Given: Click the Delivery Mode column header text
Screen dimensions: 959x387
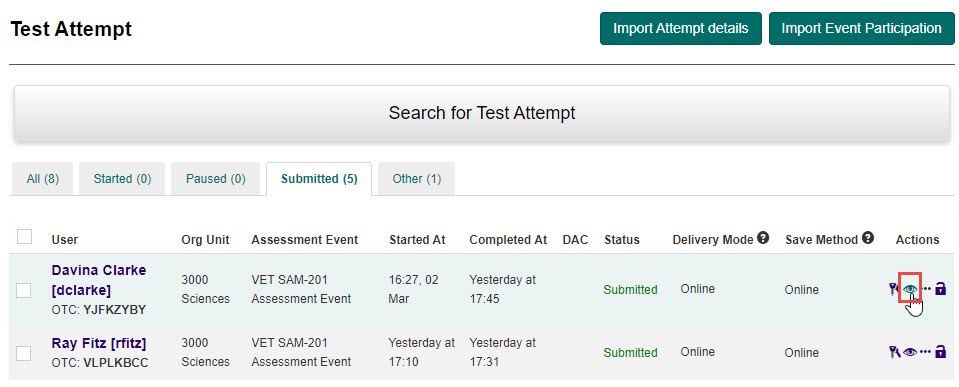Looking at the screenshot, I should [x=713, y=240].
